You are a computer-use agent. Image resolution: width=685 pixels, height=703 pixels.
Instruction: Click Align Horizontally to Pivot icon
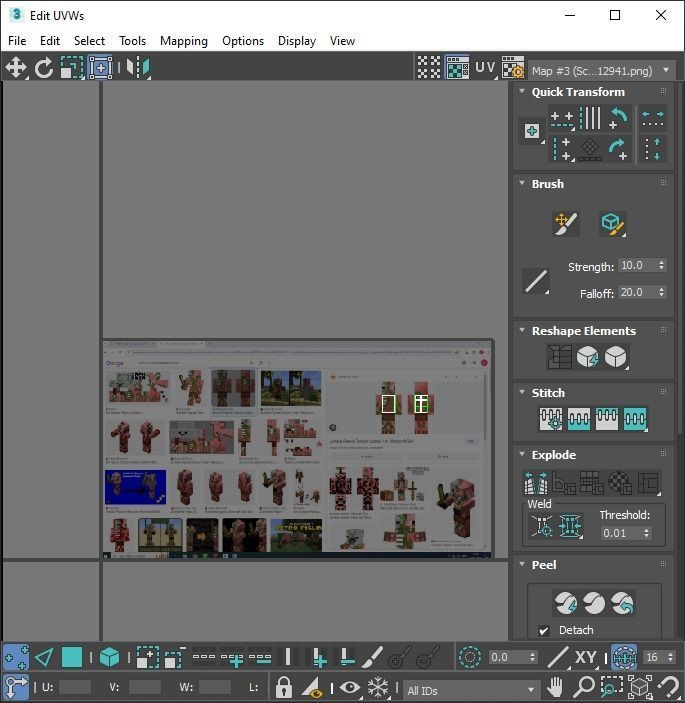tap(562, 119)
